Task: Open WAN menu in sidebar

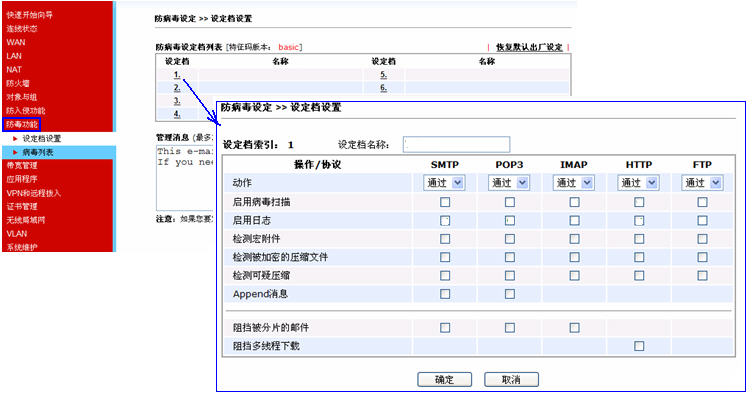Action: (16, 42)
